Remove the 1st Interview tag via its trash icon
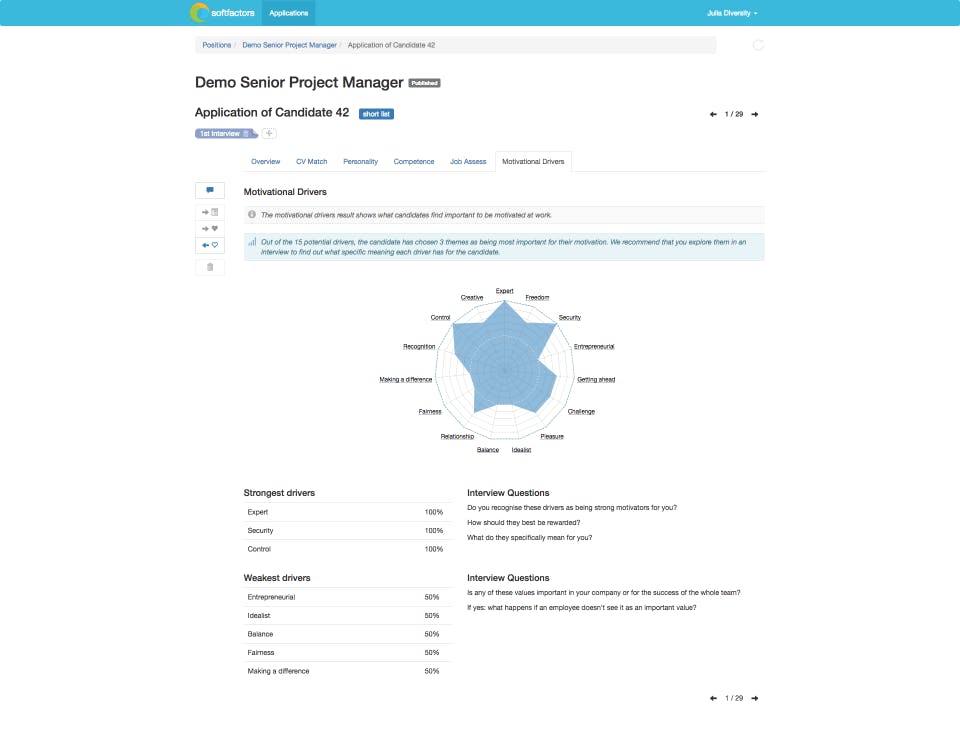 [x=246, y=133]
